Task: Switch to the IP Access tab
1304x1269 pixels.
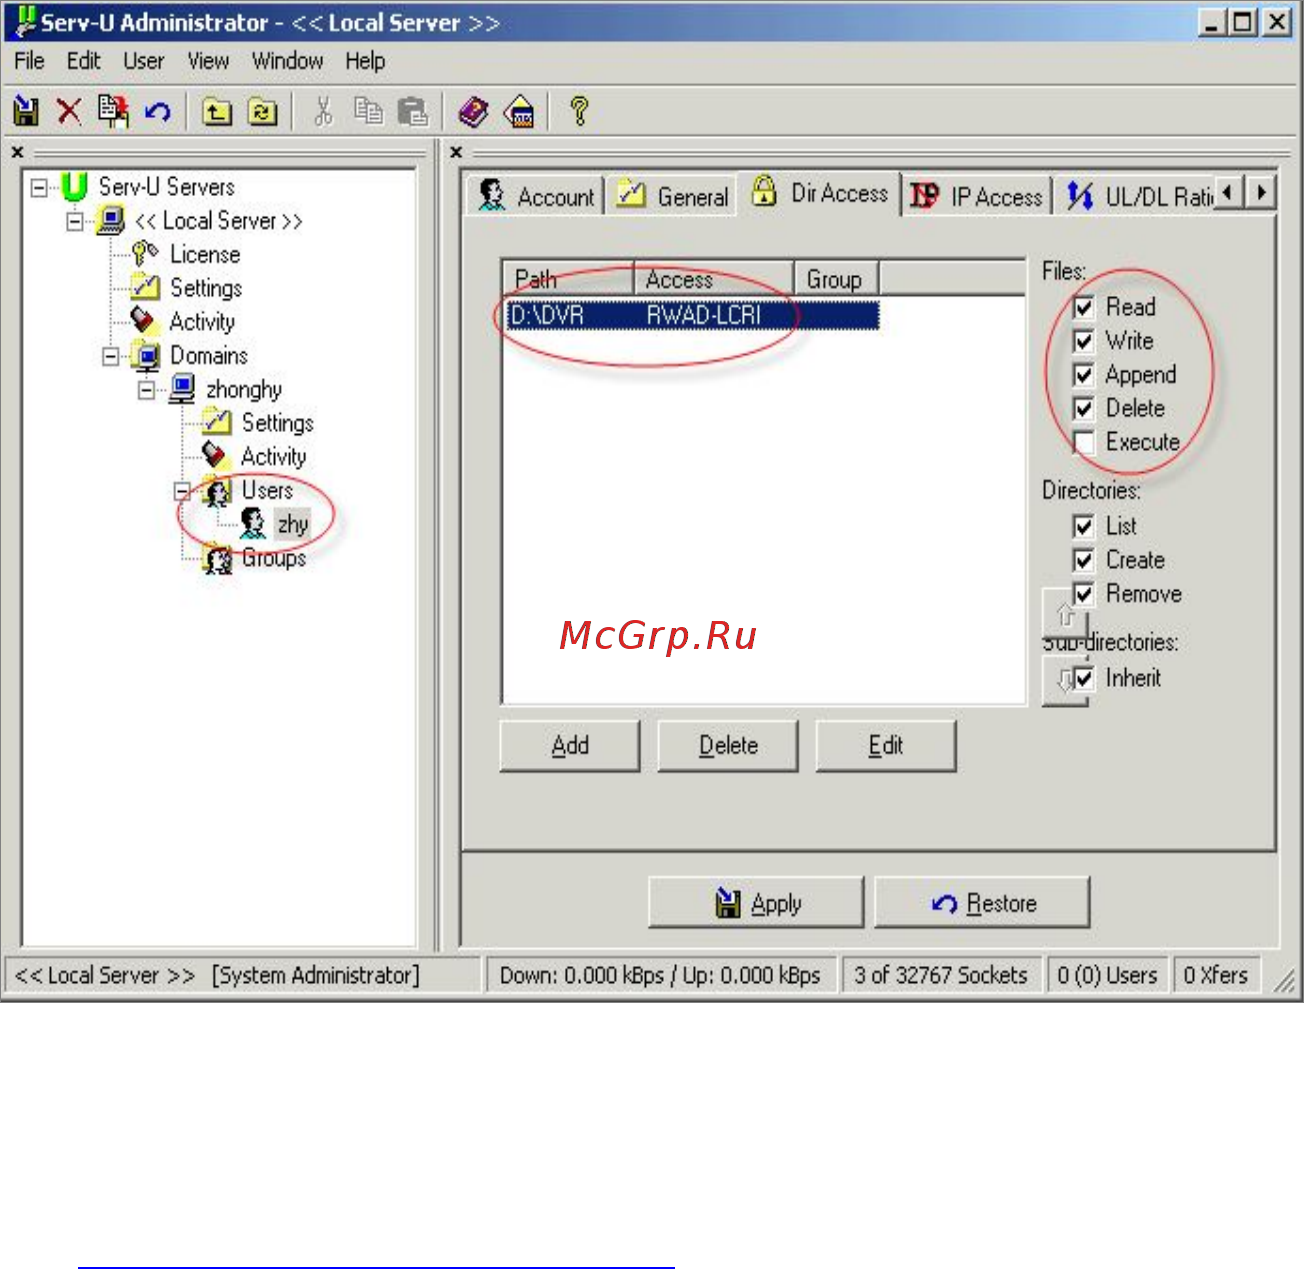Action: click(x=977, y=196)
